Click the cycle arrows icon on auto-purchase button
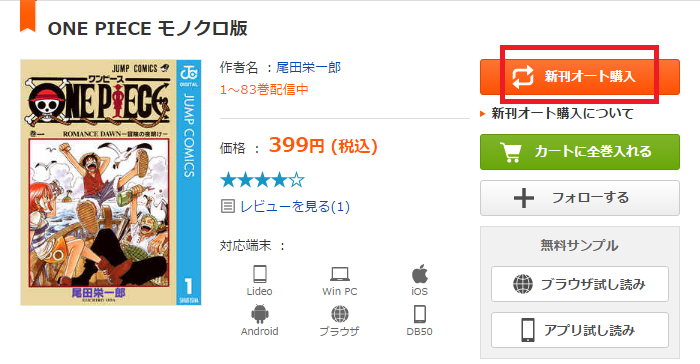The height and width of the screenshot is (364, 700). (522, 77)
